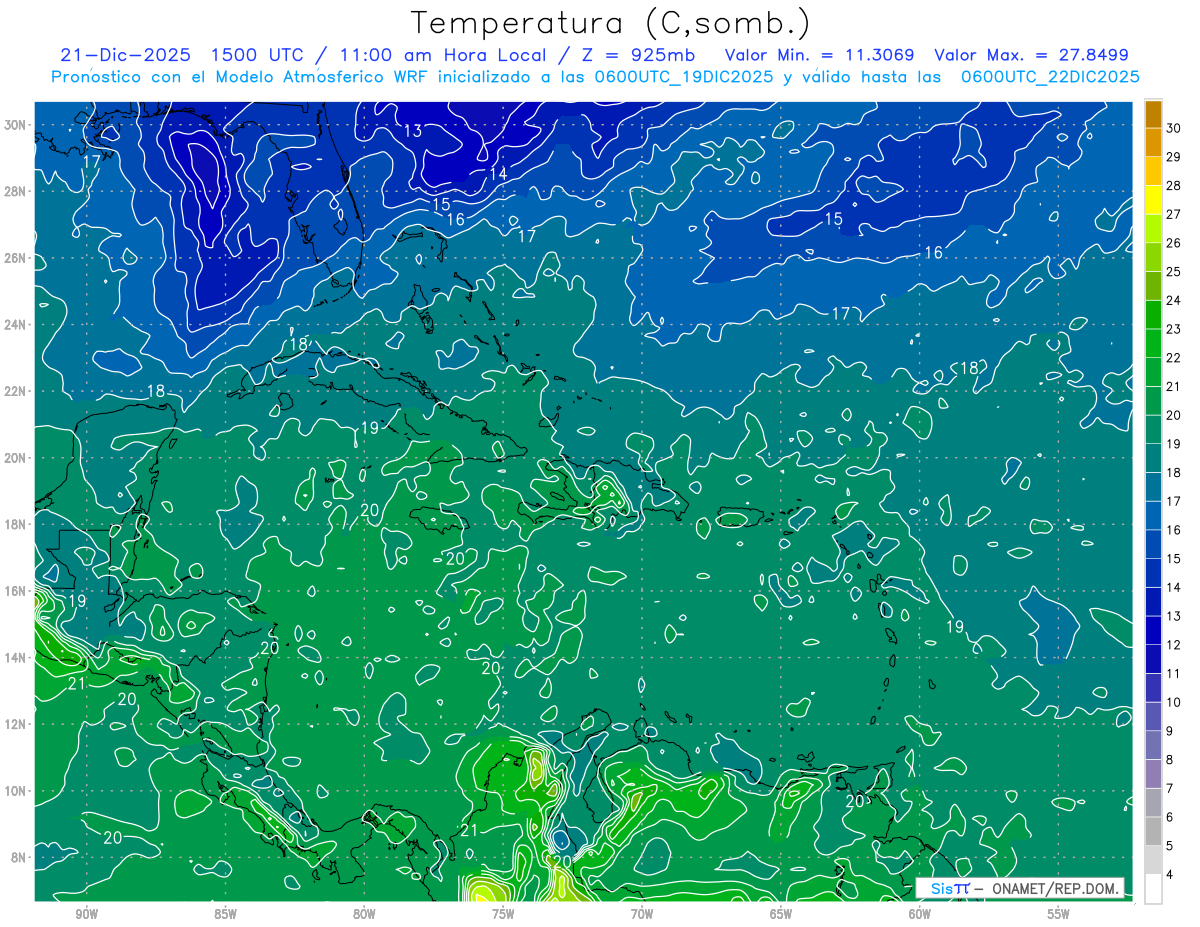Click the purple colorbar segment between 7 and 8
Viewport: 1200px width, 927px height.
(x=1153, y=774)
